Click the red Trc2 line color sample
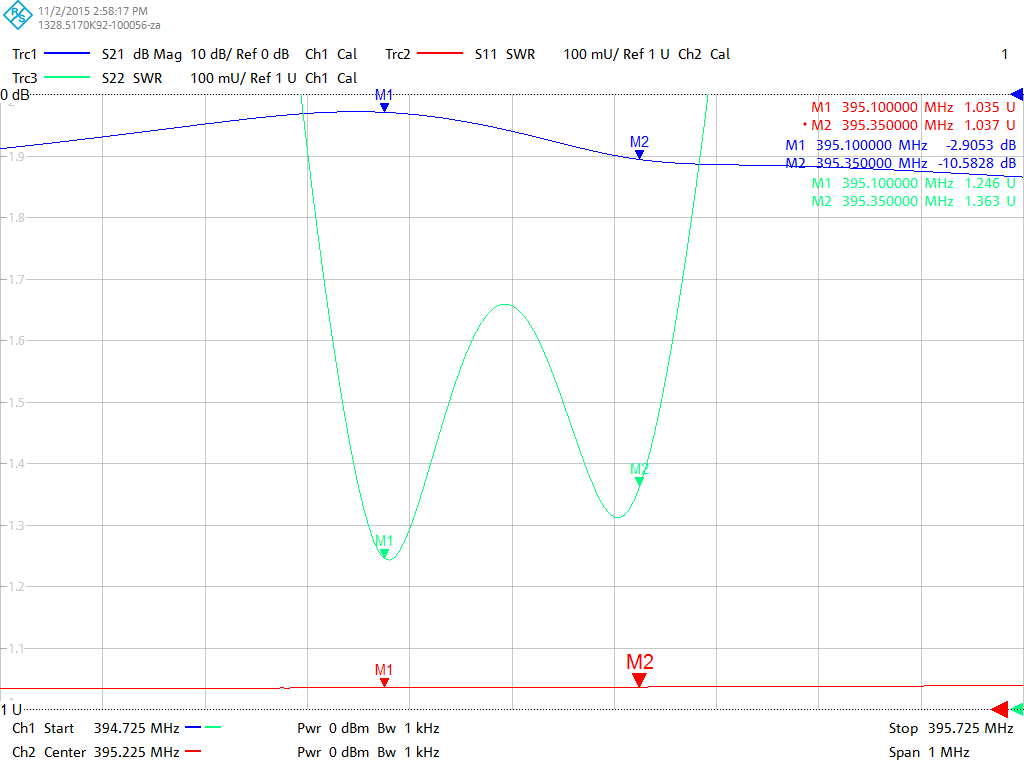Viewport: 1024px width, 768px height. (440, 54)
